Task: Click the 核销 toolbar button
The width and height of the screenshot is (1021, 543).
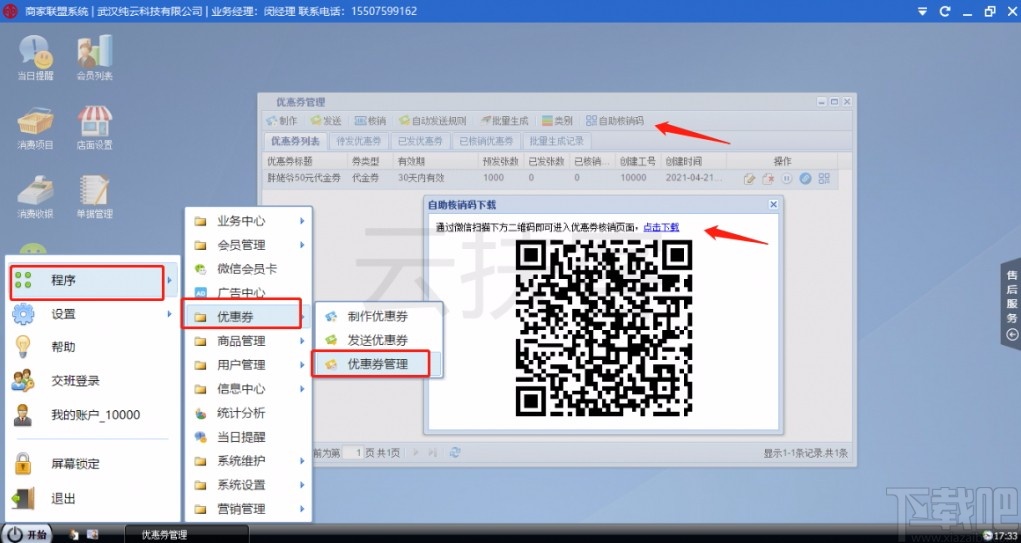Action: (x=370, y=120)
